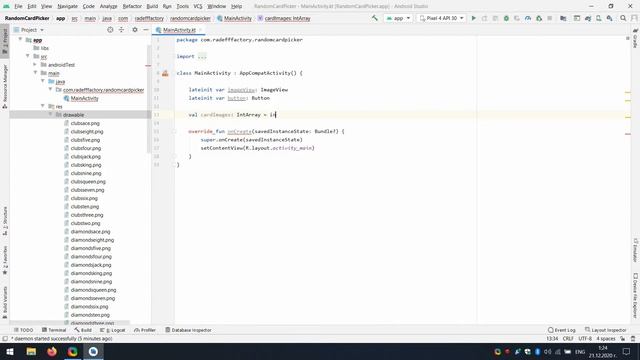Open the Build tool window at bottom
Screen dimensions: 640x360
83,330
